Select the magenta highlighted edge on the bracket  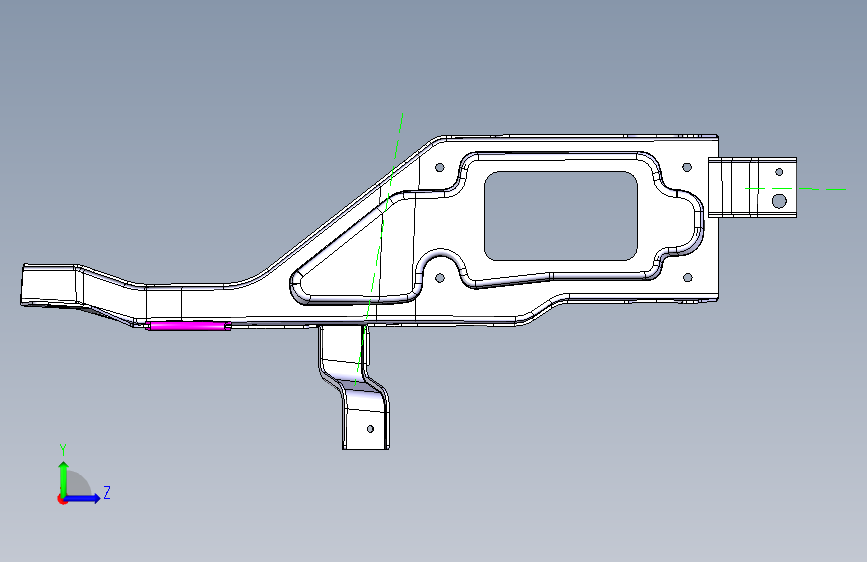pyautogui.click(x=189, y=326)
